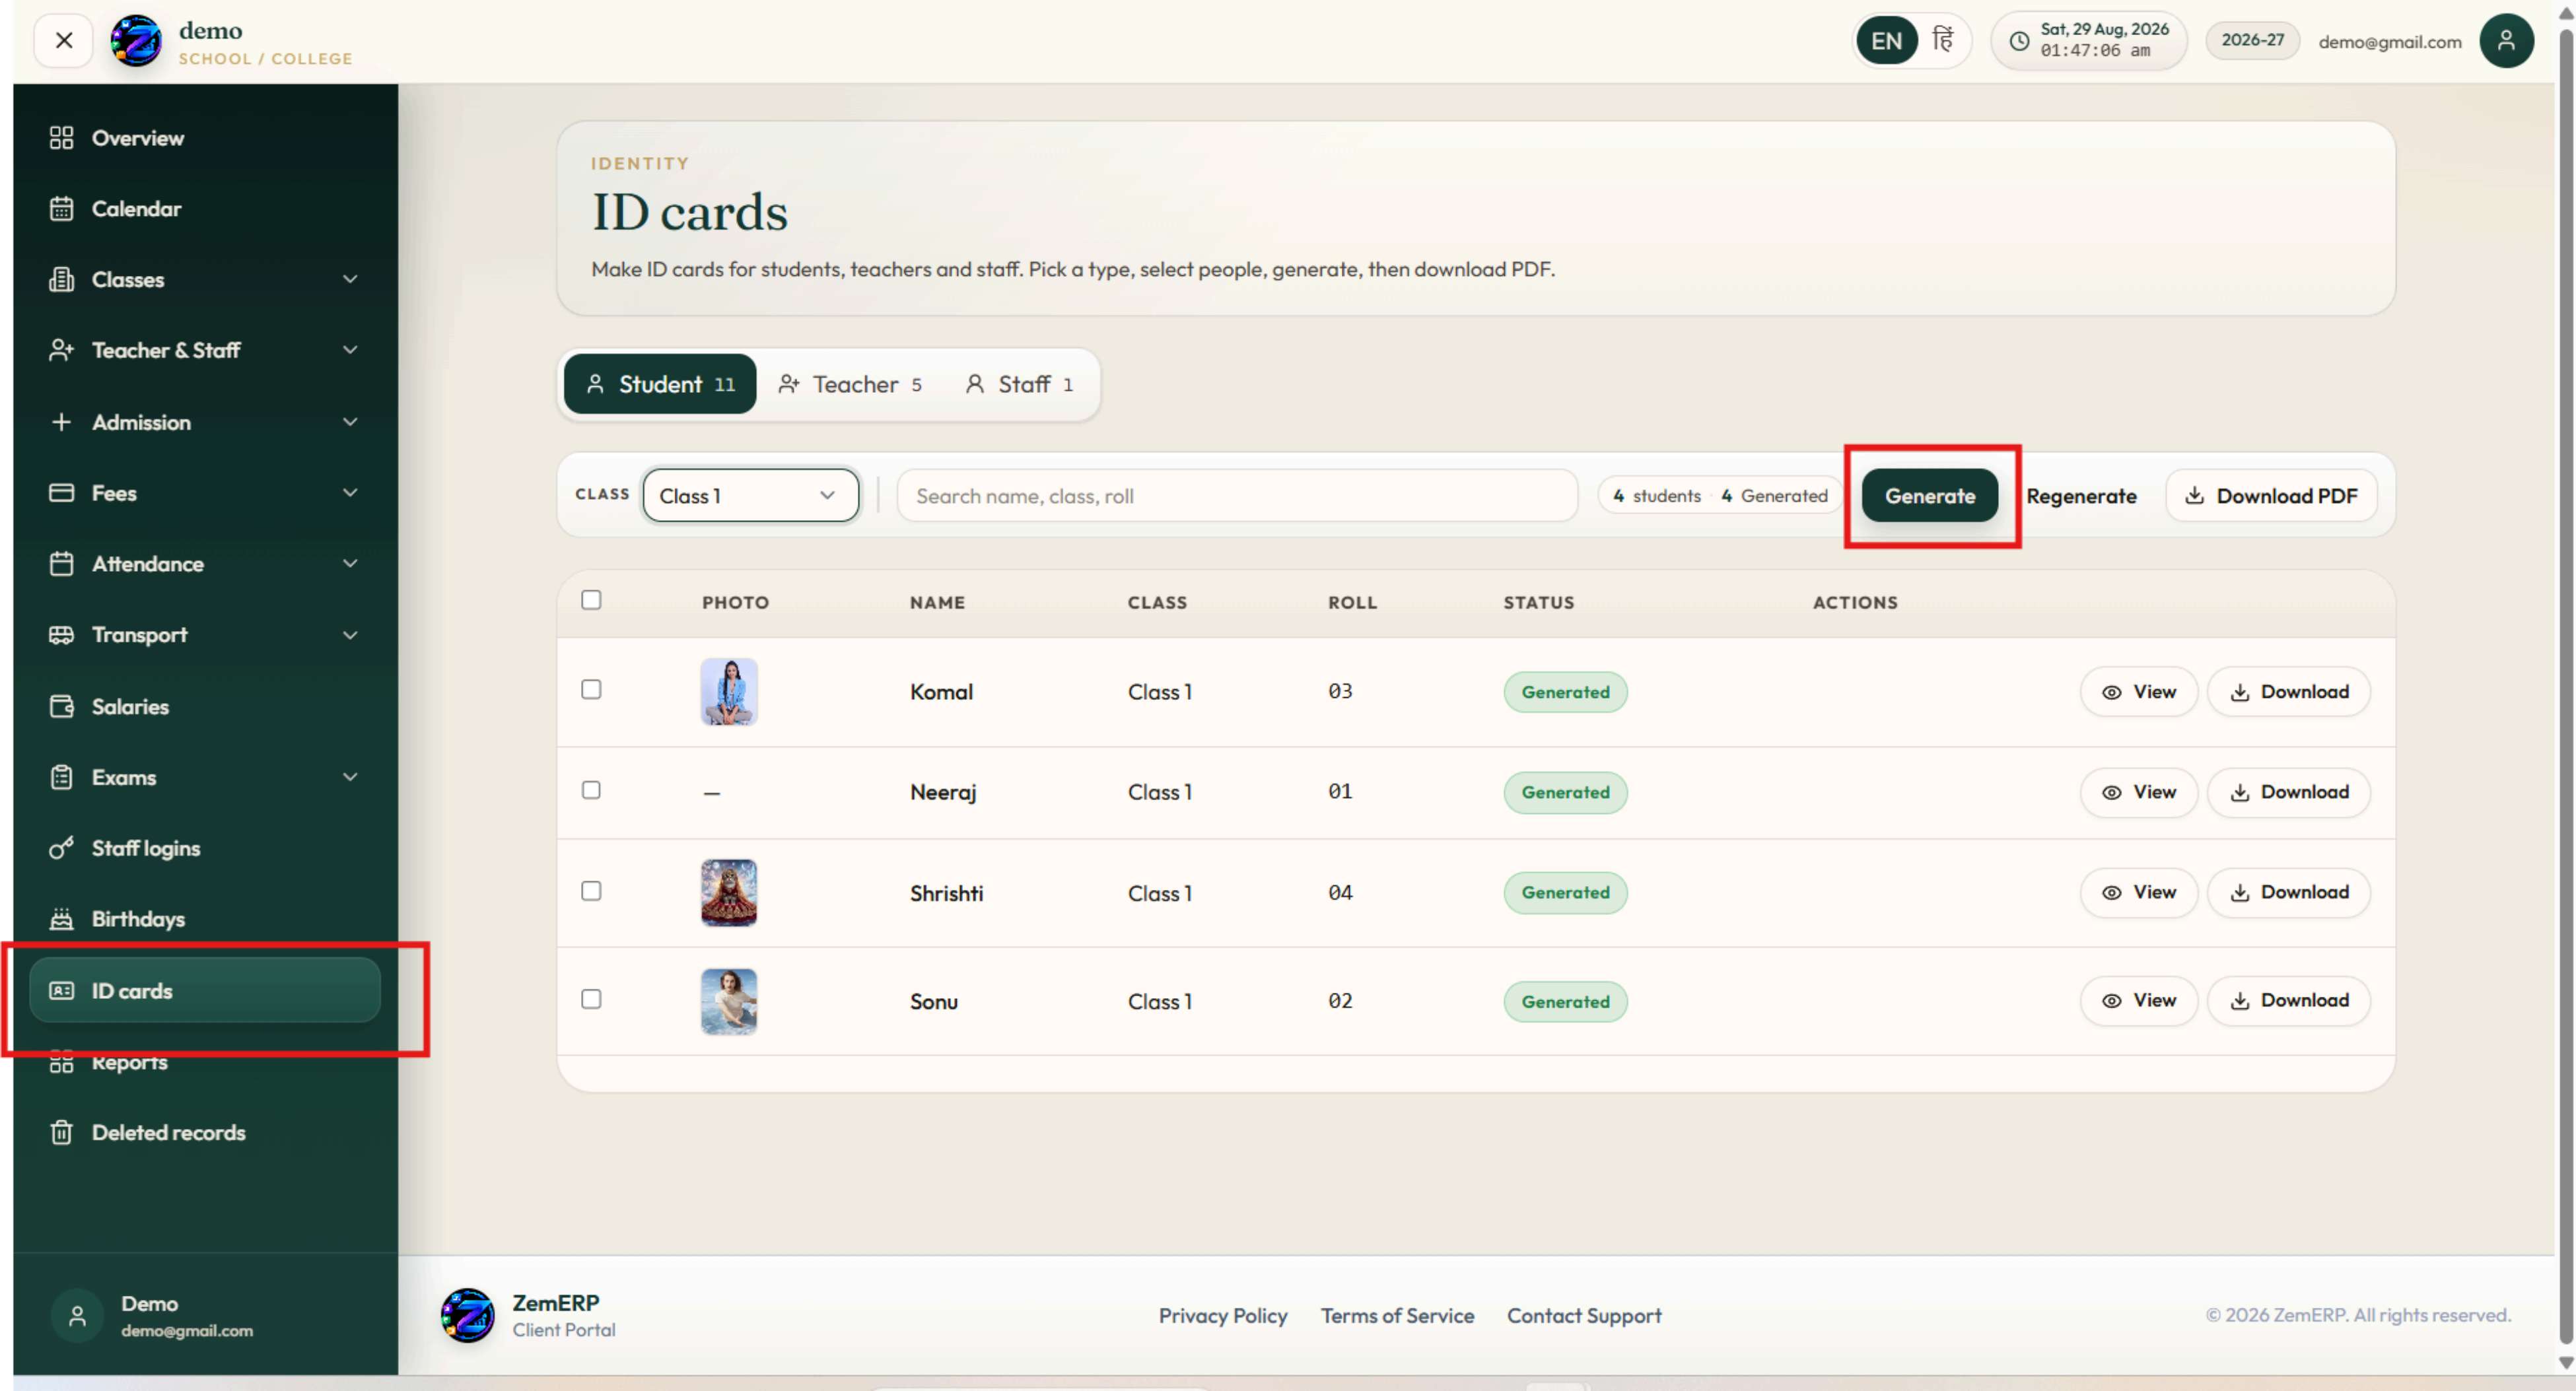
Task: Expand the Admission menu
Action: 205,422
